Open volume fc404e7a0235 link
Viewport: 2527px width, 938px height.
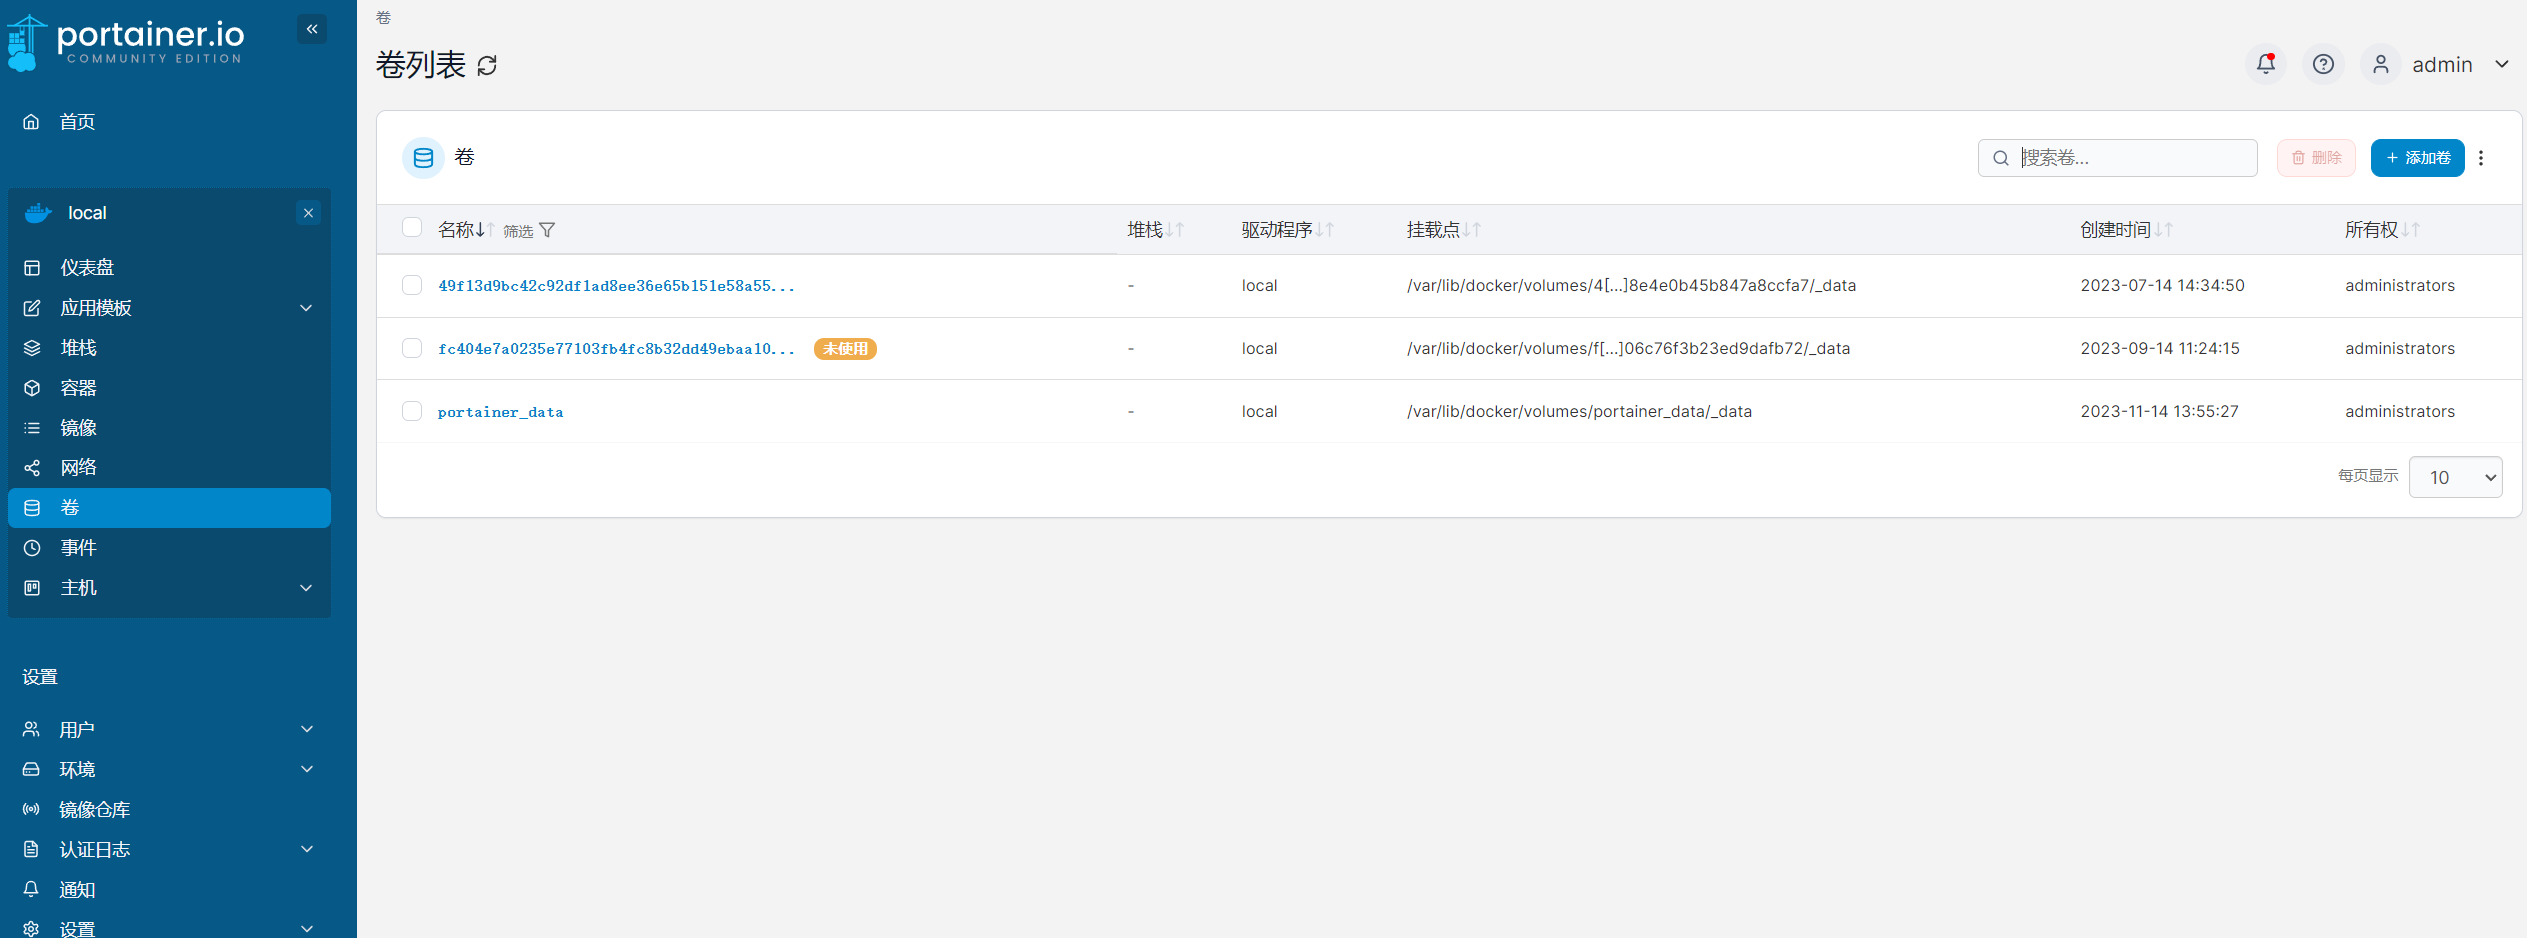pos(616,349)
